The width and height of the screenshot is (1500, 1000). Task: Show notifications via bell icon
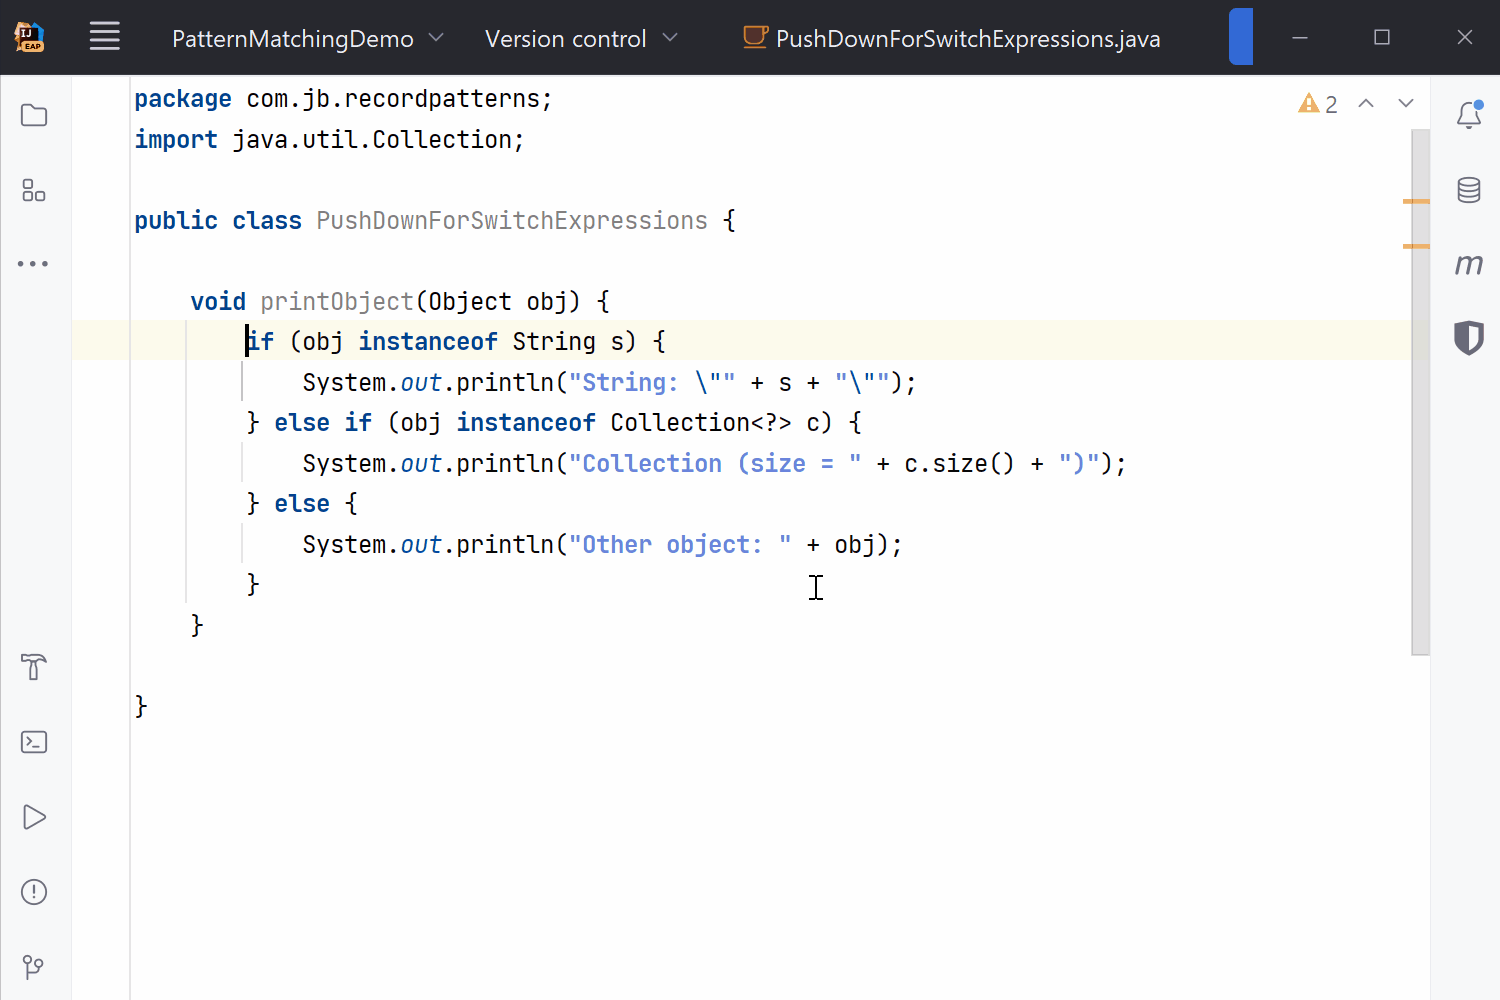pos(1468,114)
